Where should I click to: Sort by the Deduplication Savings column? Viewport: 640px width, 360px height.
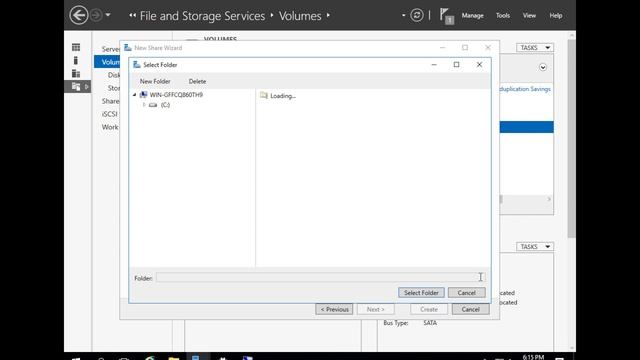(525, 89)
